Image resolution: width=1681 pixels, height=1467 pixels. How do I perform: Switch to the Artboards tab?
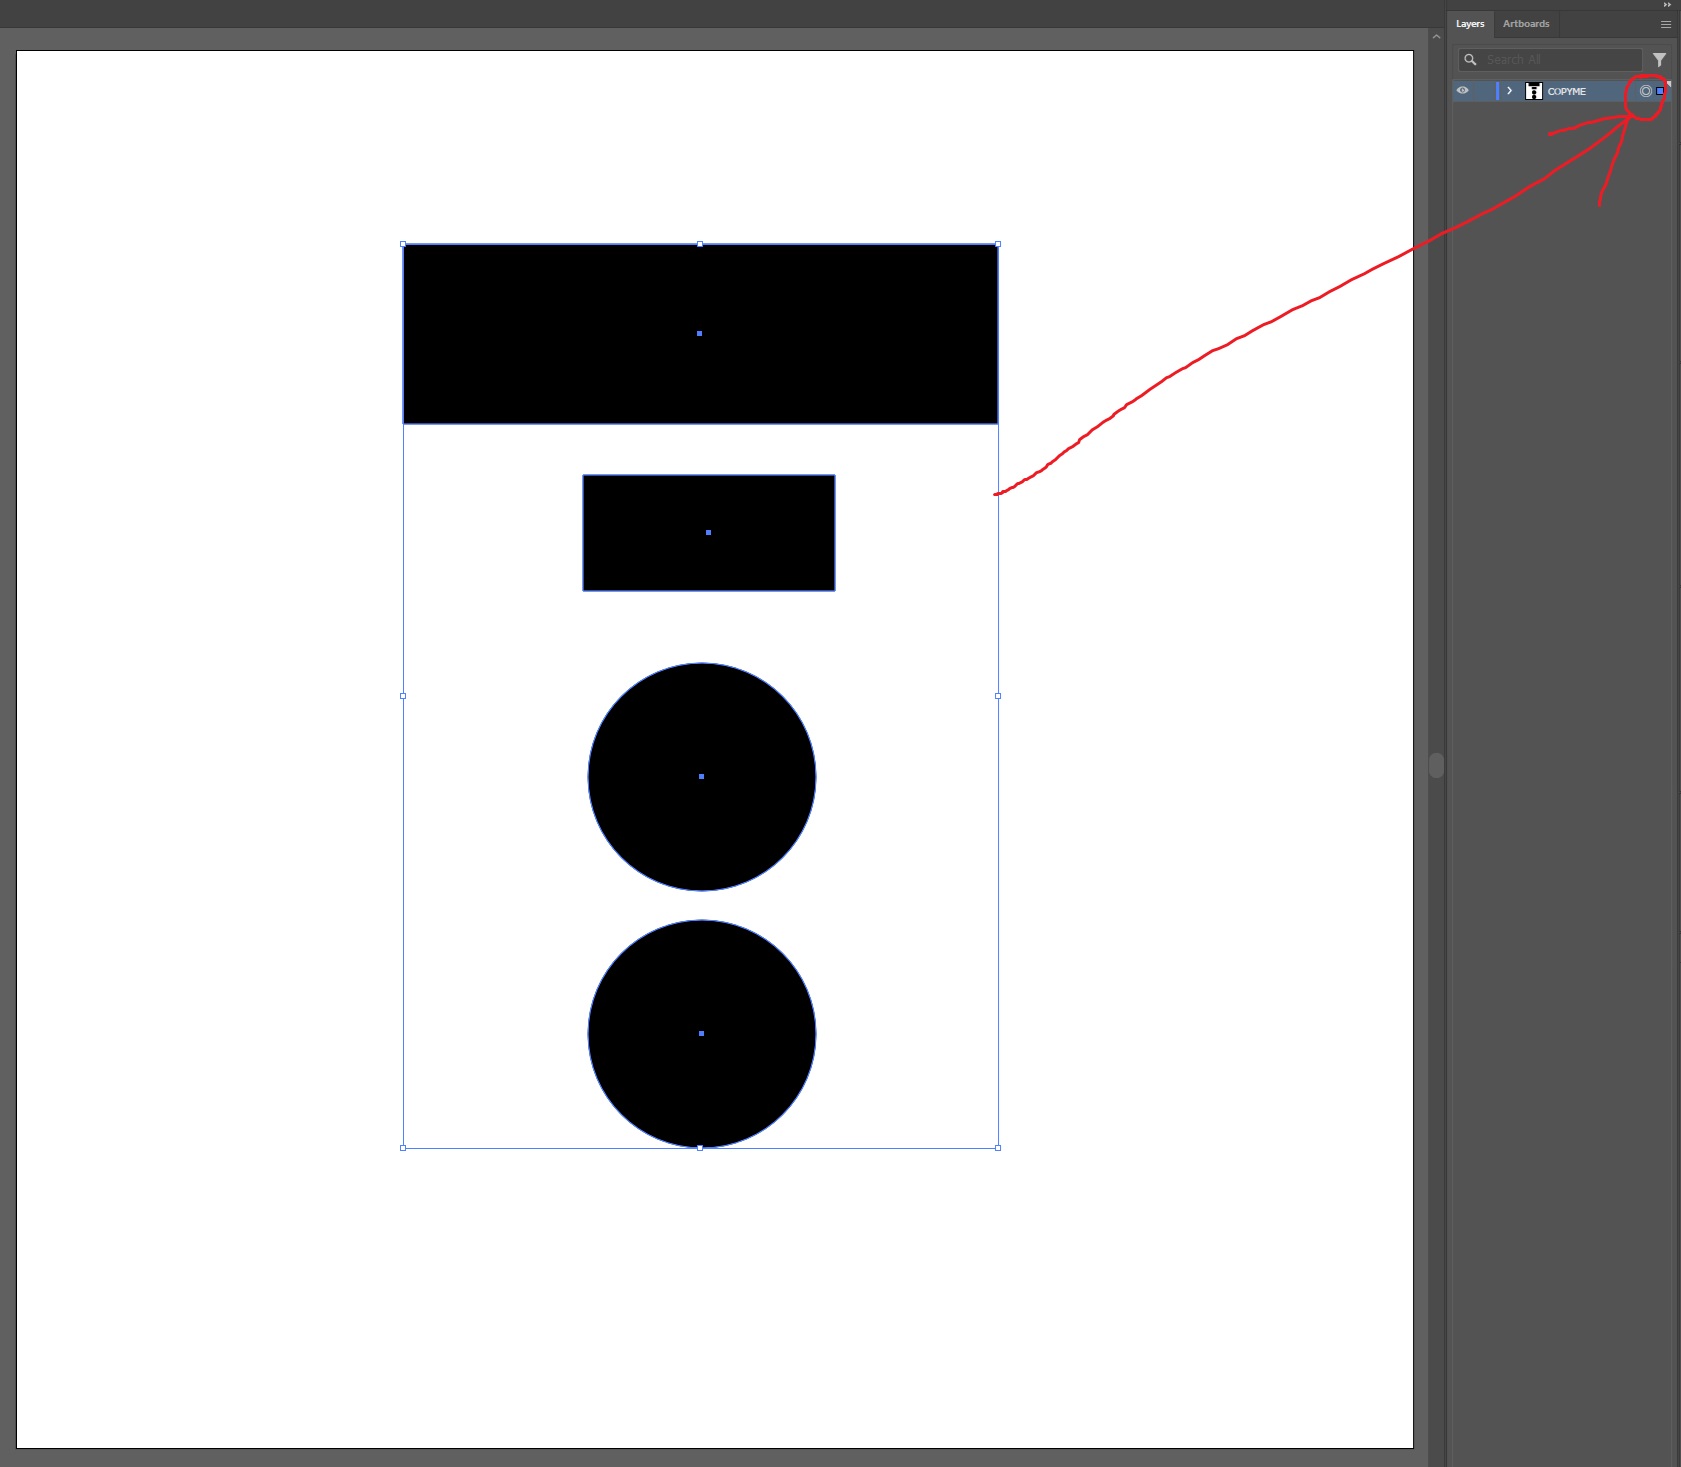(1526, 24)
